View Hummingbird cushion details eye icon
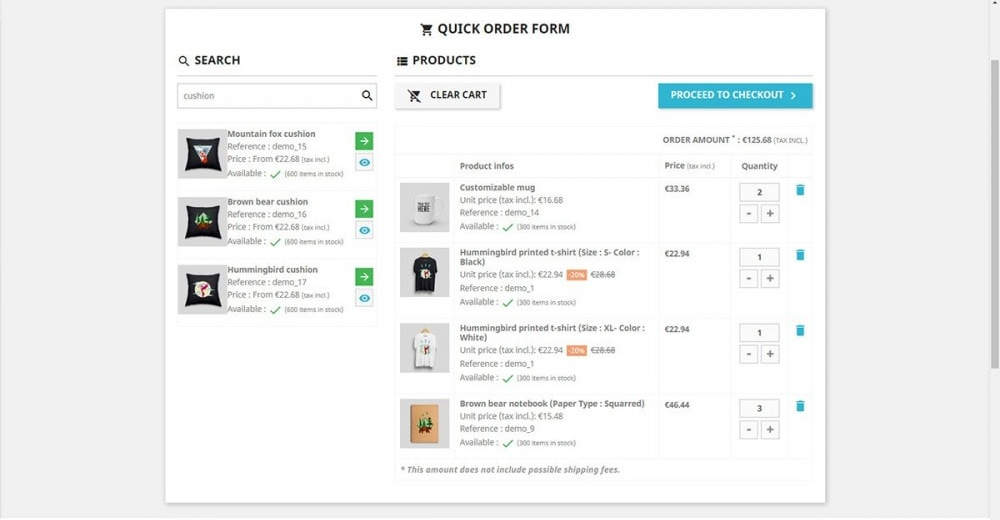Screen dimensions: 1000x520 pos(364,298)
